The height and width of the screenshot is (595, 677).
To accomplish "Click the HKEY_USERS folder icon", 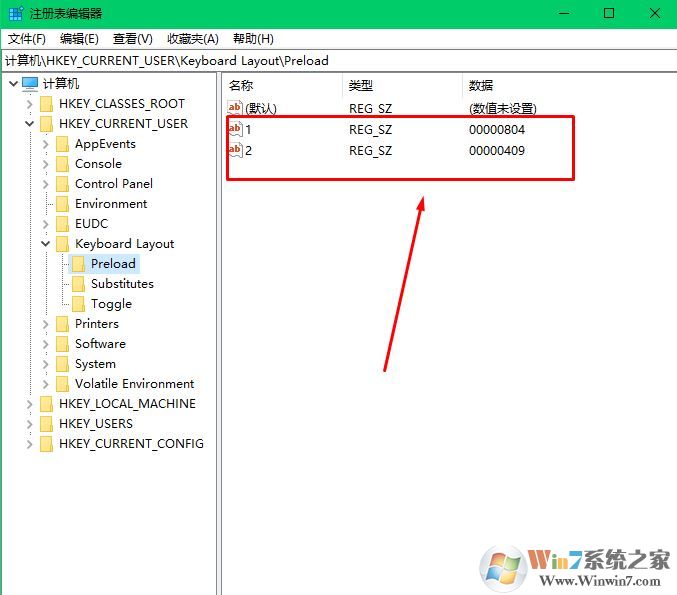I will (46, 424).
